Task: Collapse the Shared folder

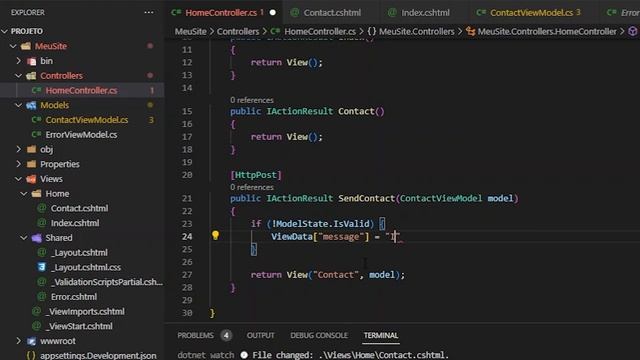Action: pos(24,238)
